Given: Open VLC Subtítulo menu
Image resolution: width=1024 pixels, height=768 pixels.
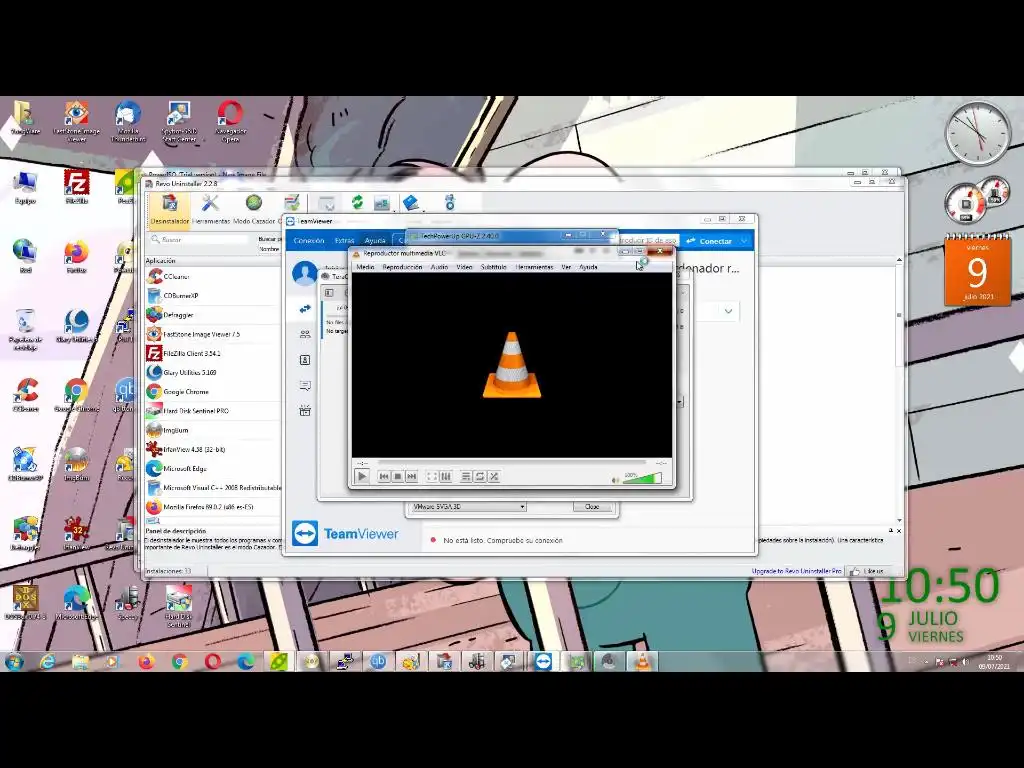Looking at the screenshot, I should pos(494,267).
